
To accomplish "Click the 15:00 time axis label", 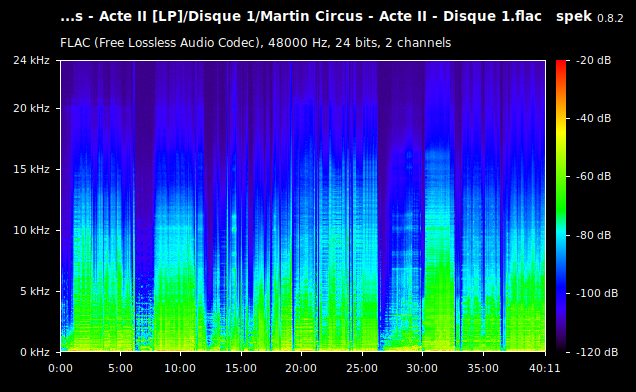I will [x=241, y=368].
